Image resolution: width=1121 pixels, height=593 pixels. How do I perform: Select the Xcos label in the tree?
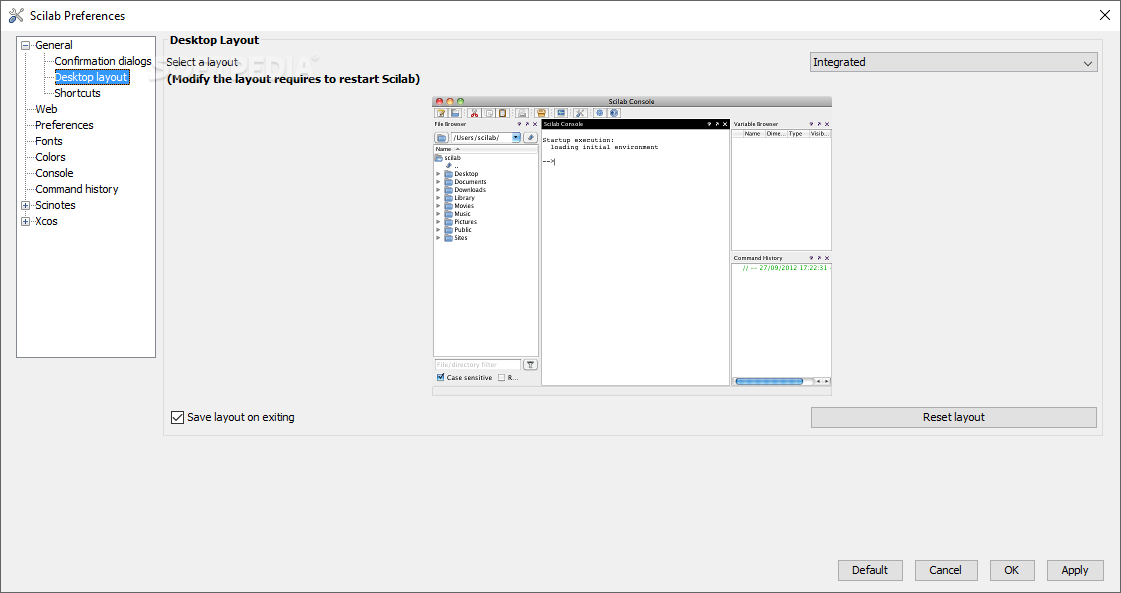point(46,221)
